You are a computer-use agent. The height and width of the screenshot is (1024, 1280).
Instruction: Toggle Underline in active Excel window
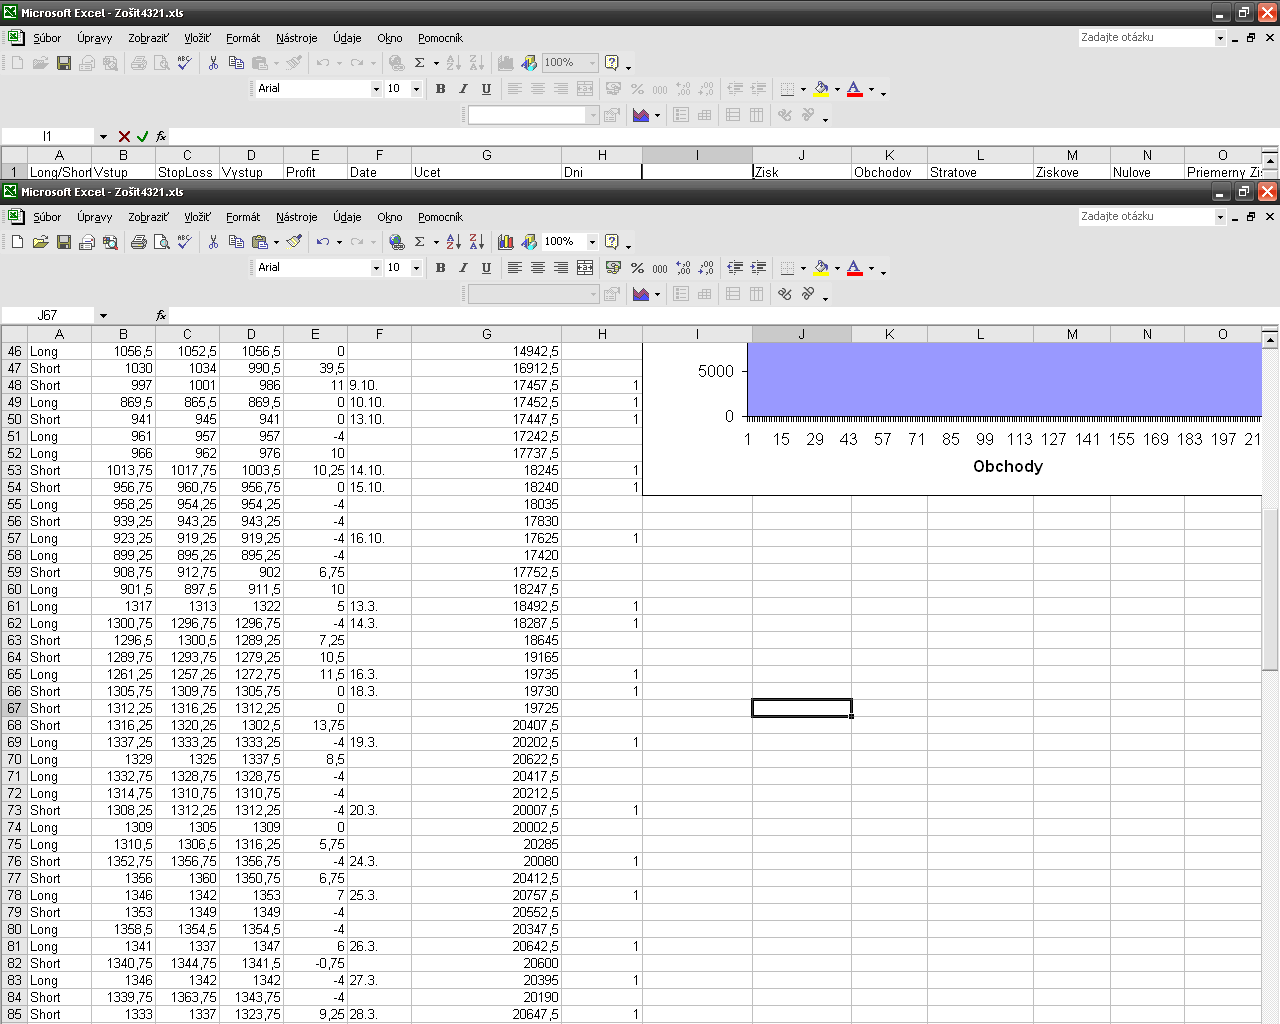486,268
